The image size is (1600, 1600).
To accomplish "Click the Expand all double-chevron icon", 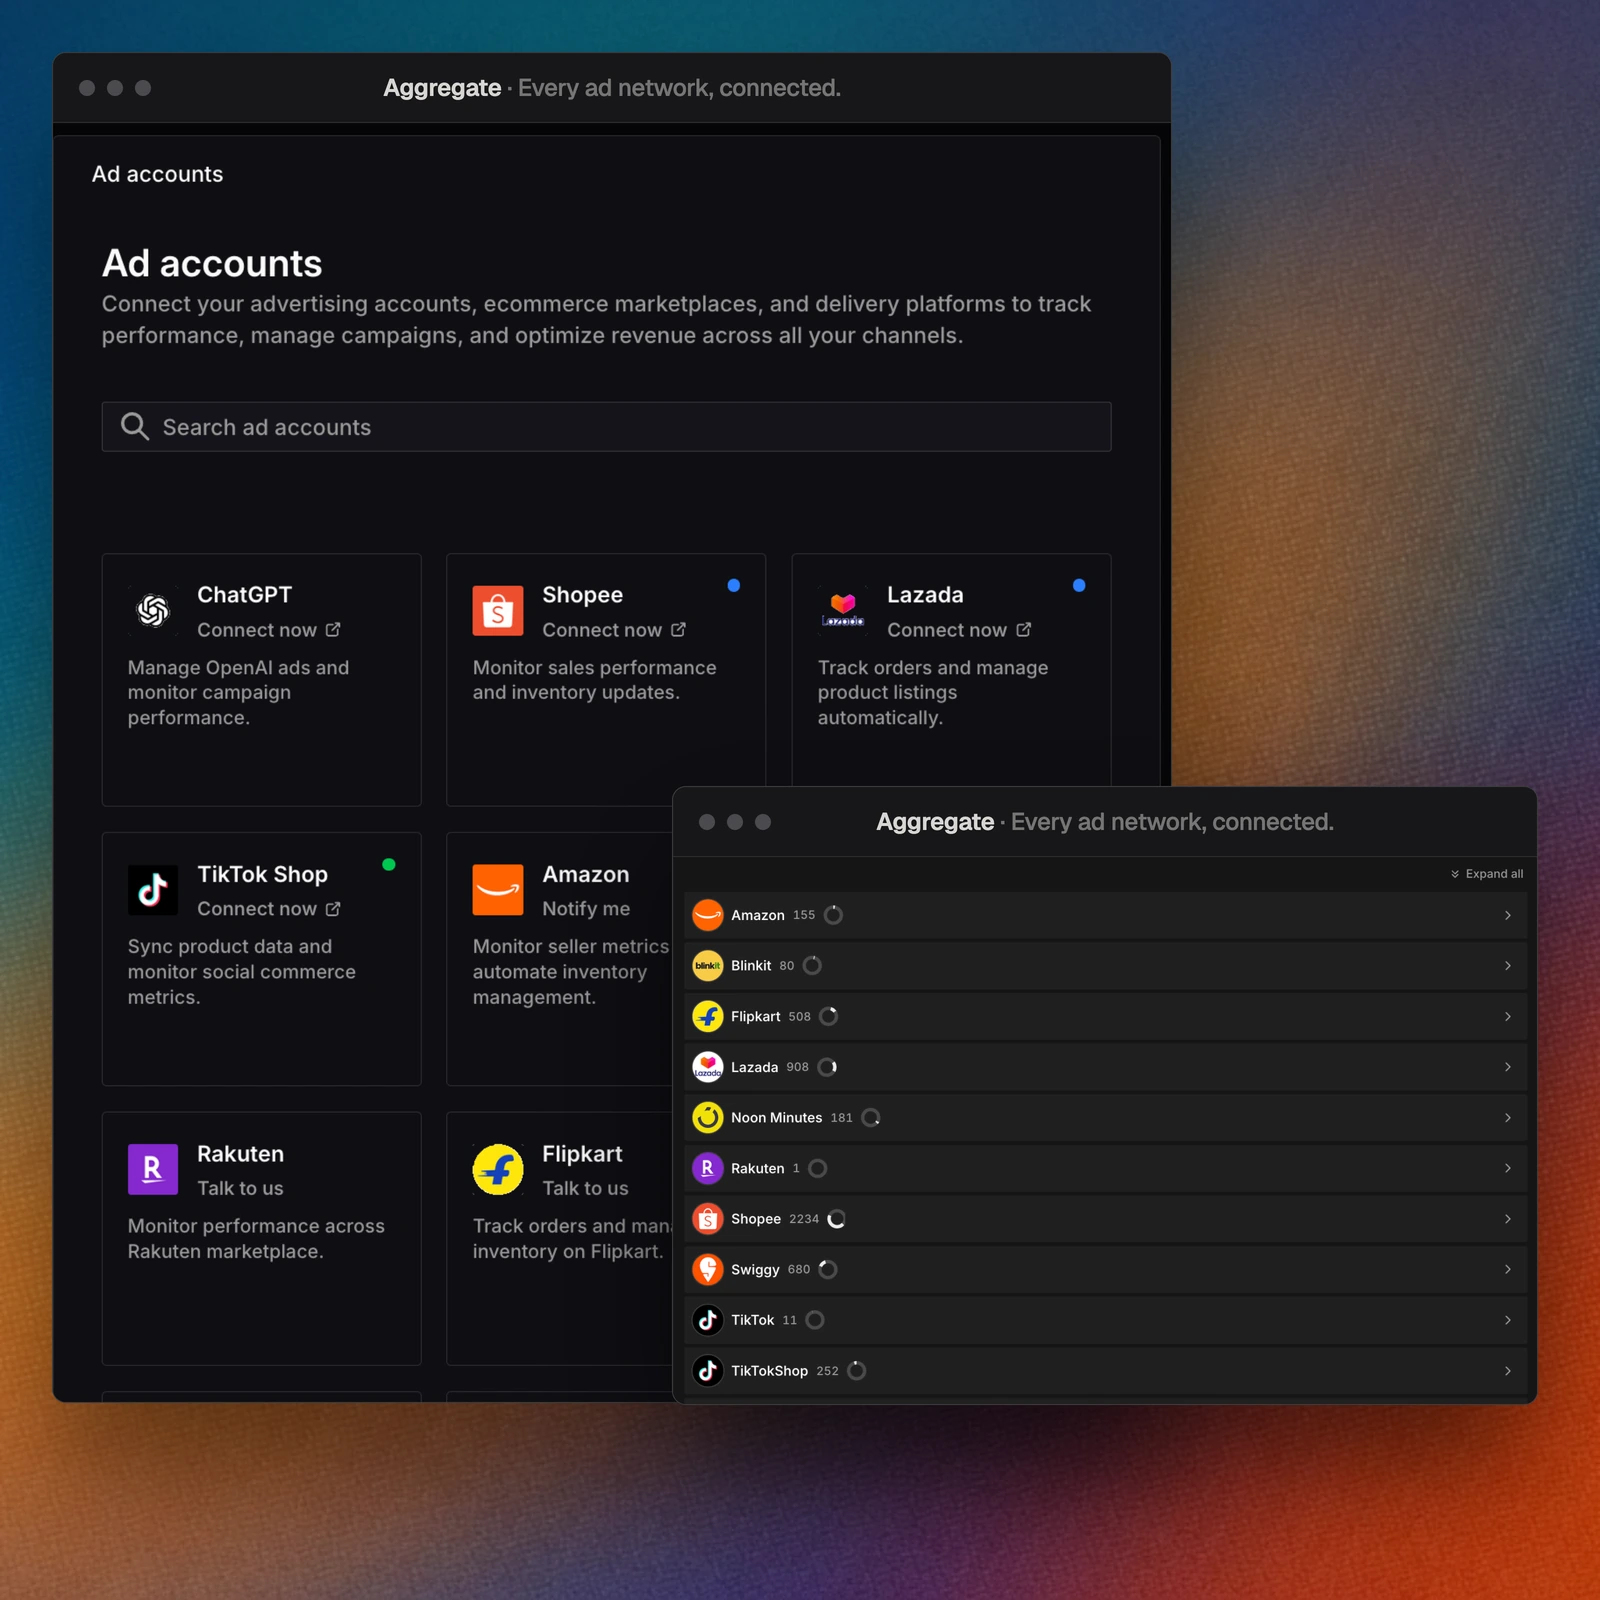I will pos(1455,874).
